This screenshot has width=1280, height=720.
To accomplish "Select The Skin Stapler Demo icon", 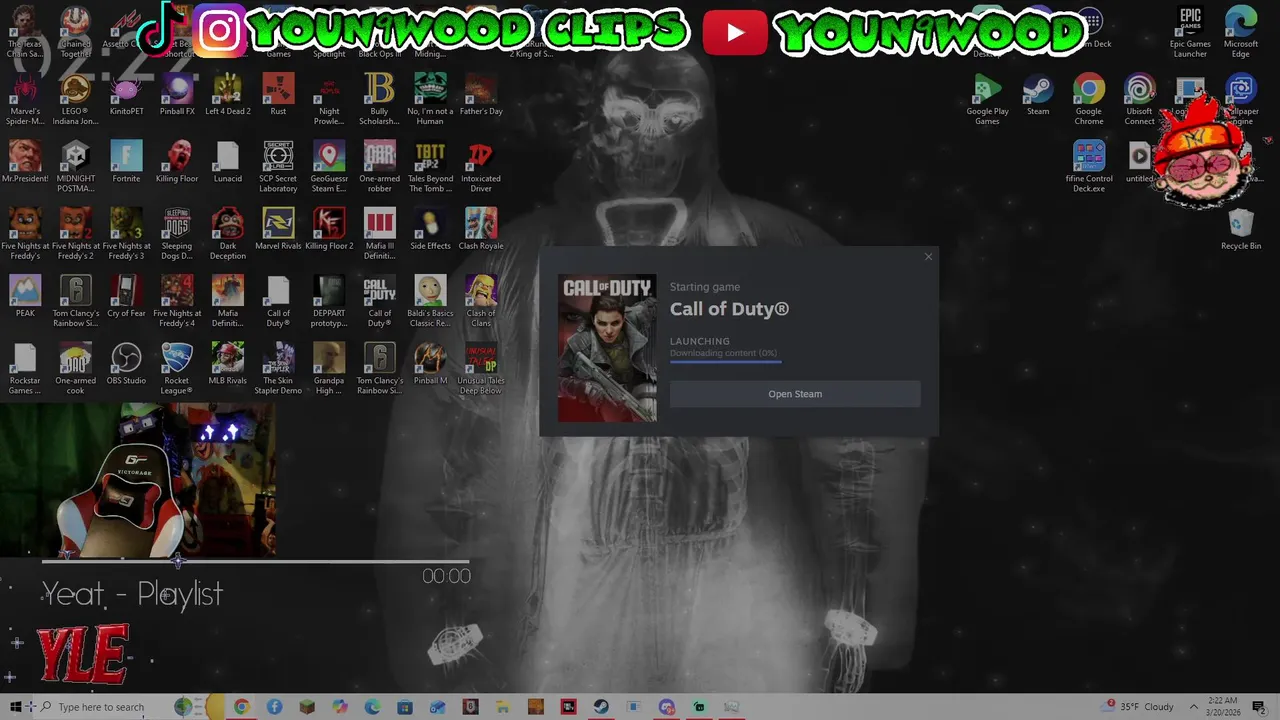I will pyautogui.click(x=278, y=368).
